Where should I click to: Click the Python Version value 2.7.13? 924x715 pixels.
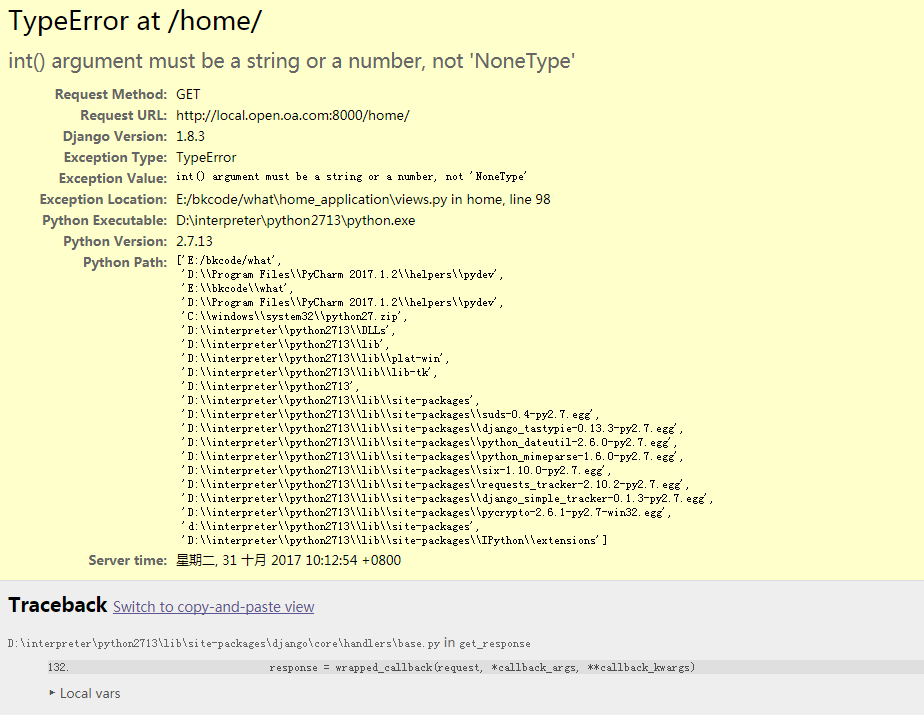(x=194, y=241)
